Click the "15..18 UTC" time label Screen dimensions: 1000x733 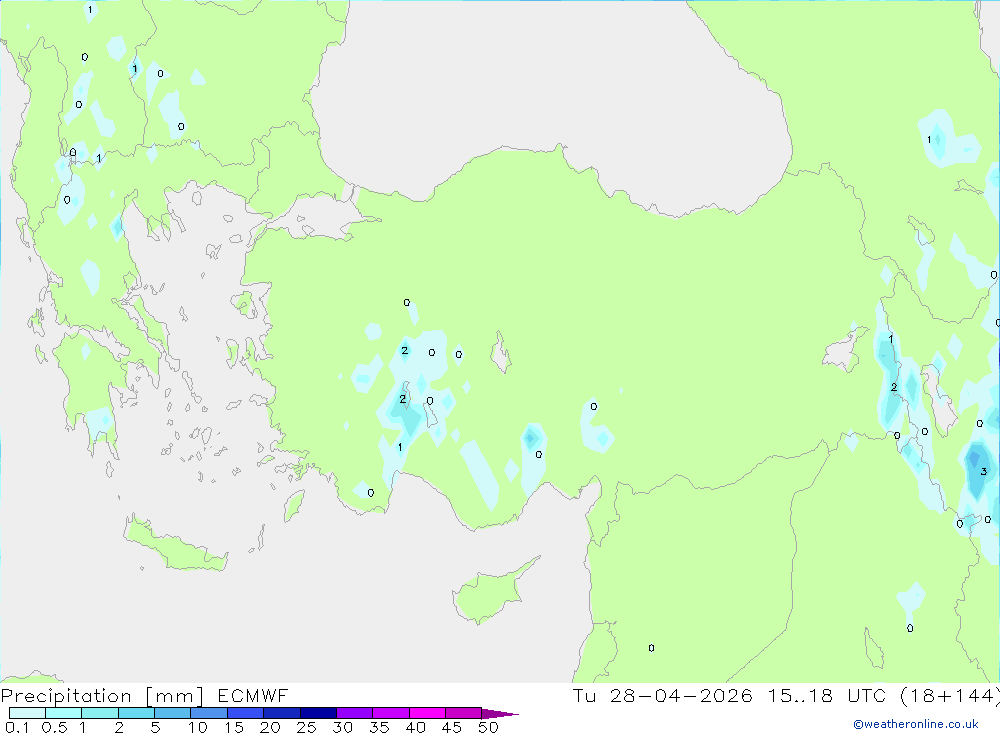pos(827,695)
